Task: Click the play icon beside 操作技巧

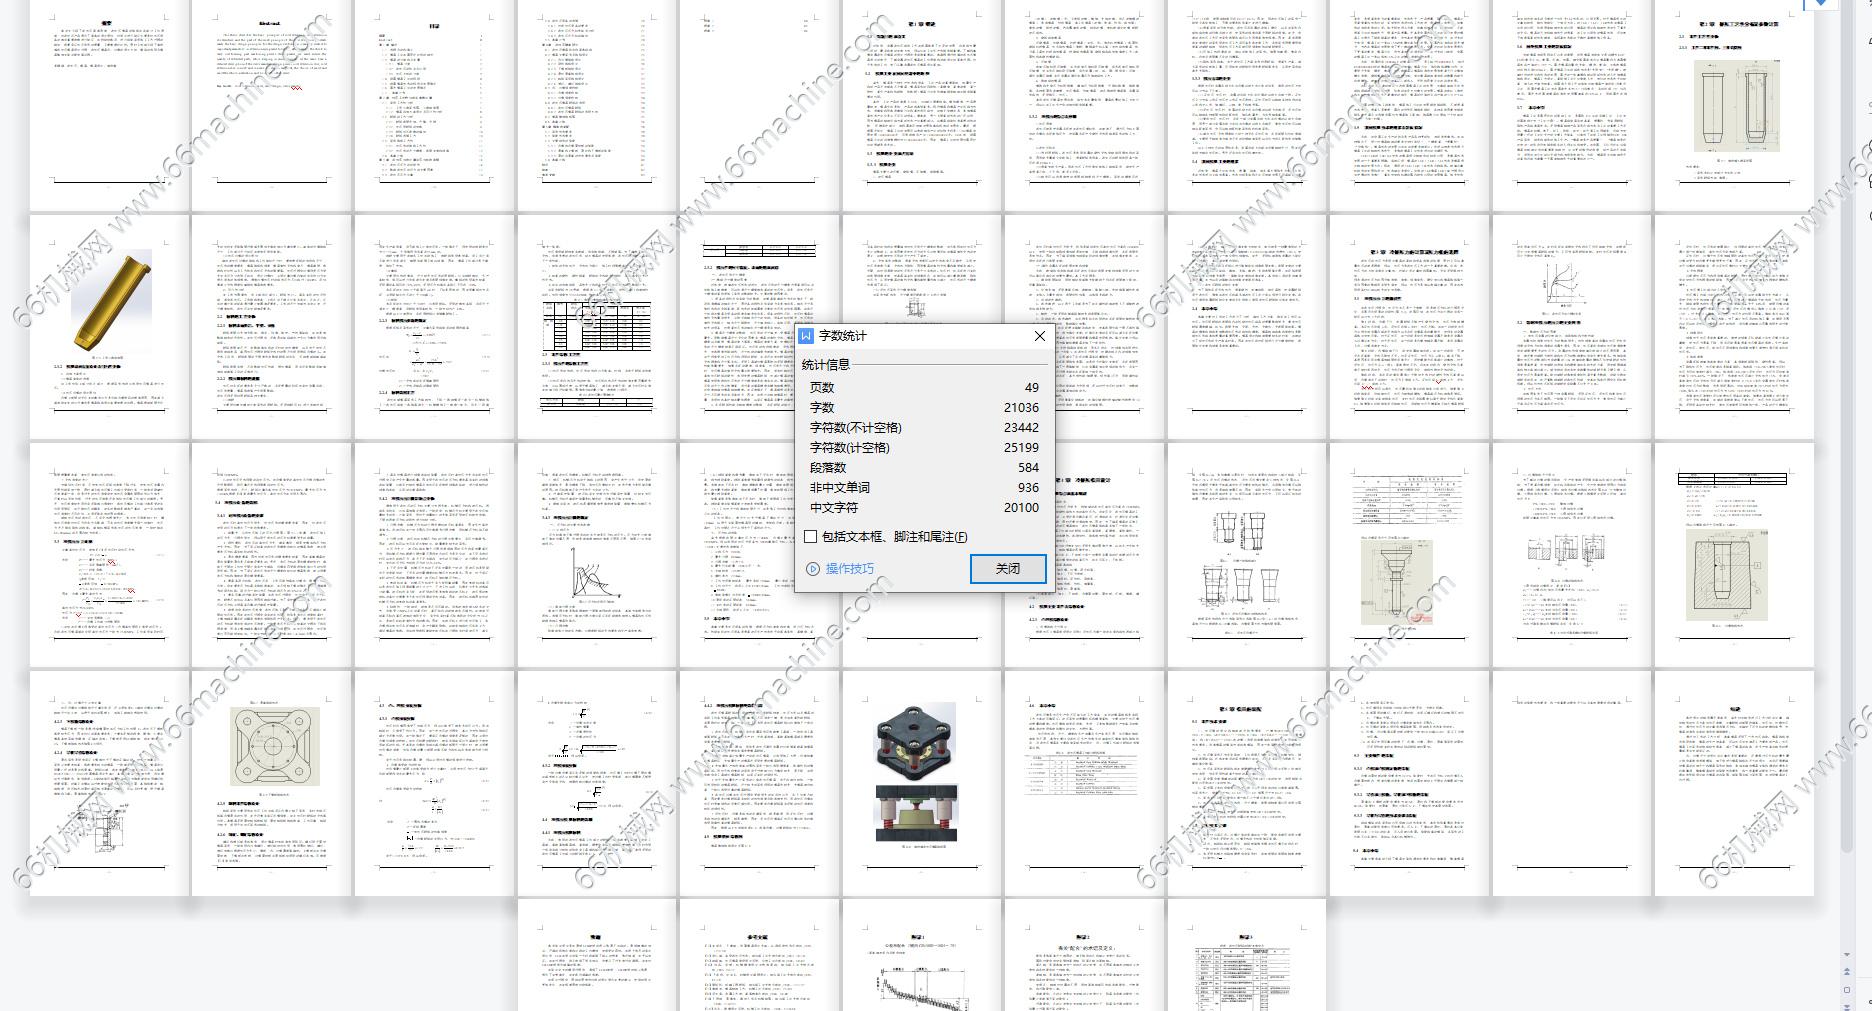Action: pos(813,569)
